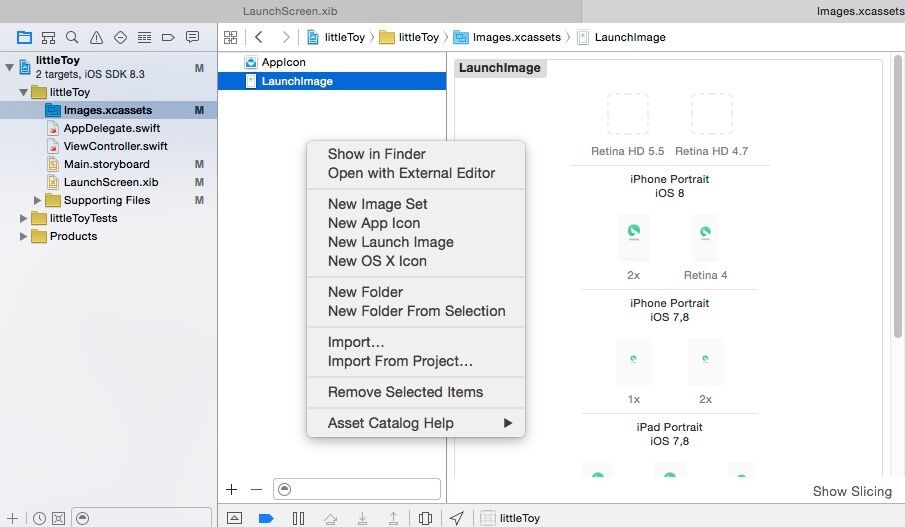Open the Report navigator speech bubble icon

coord(192,37)
